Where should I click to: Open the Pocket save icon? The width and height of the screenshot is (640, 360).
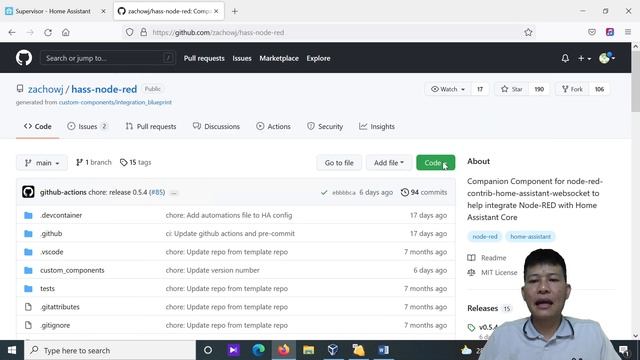pyautogui.click(x=592, y=32)
